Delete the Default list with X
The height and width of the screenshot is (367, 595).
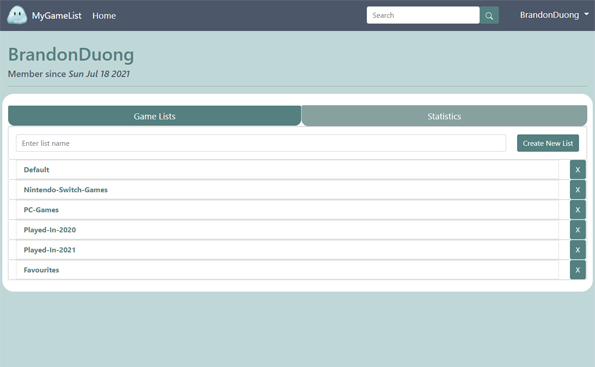pyautogui.click(x=578, y=170)
